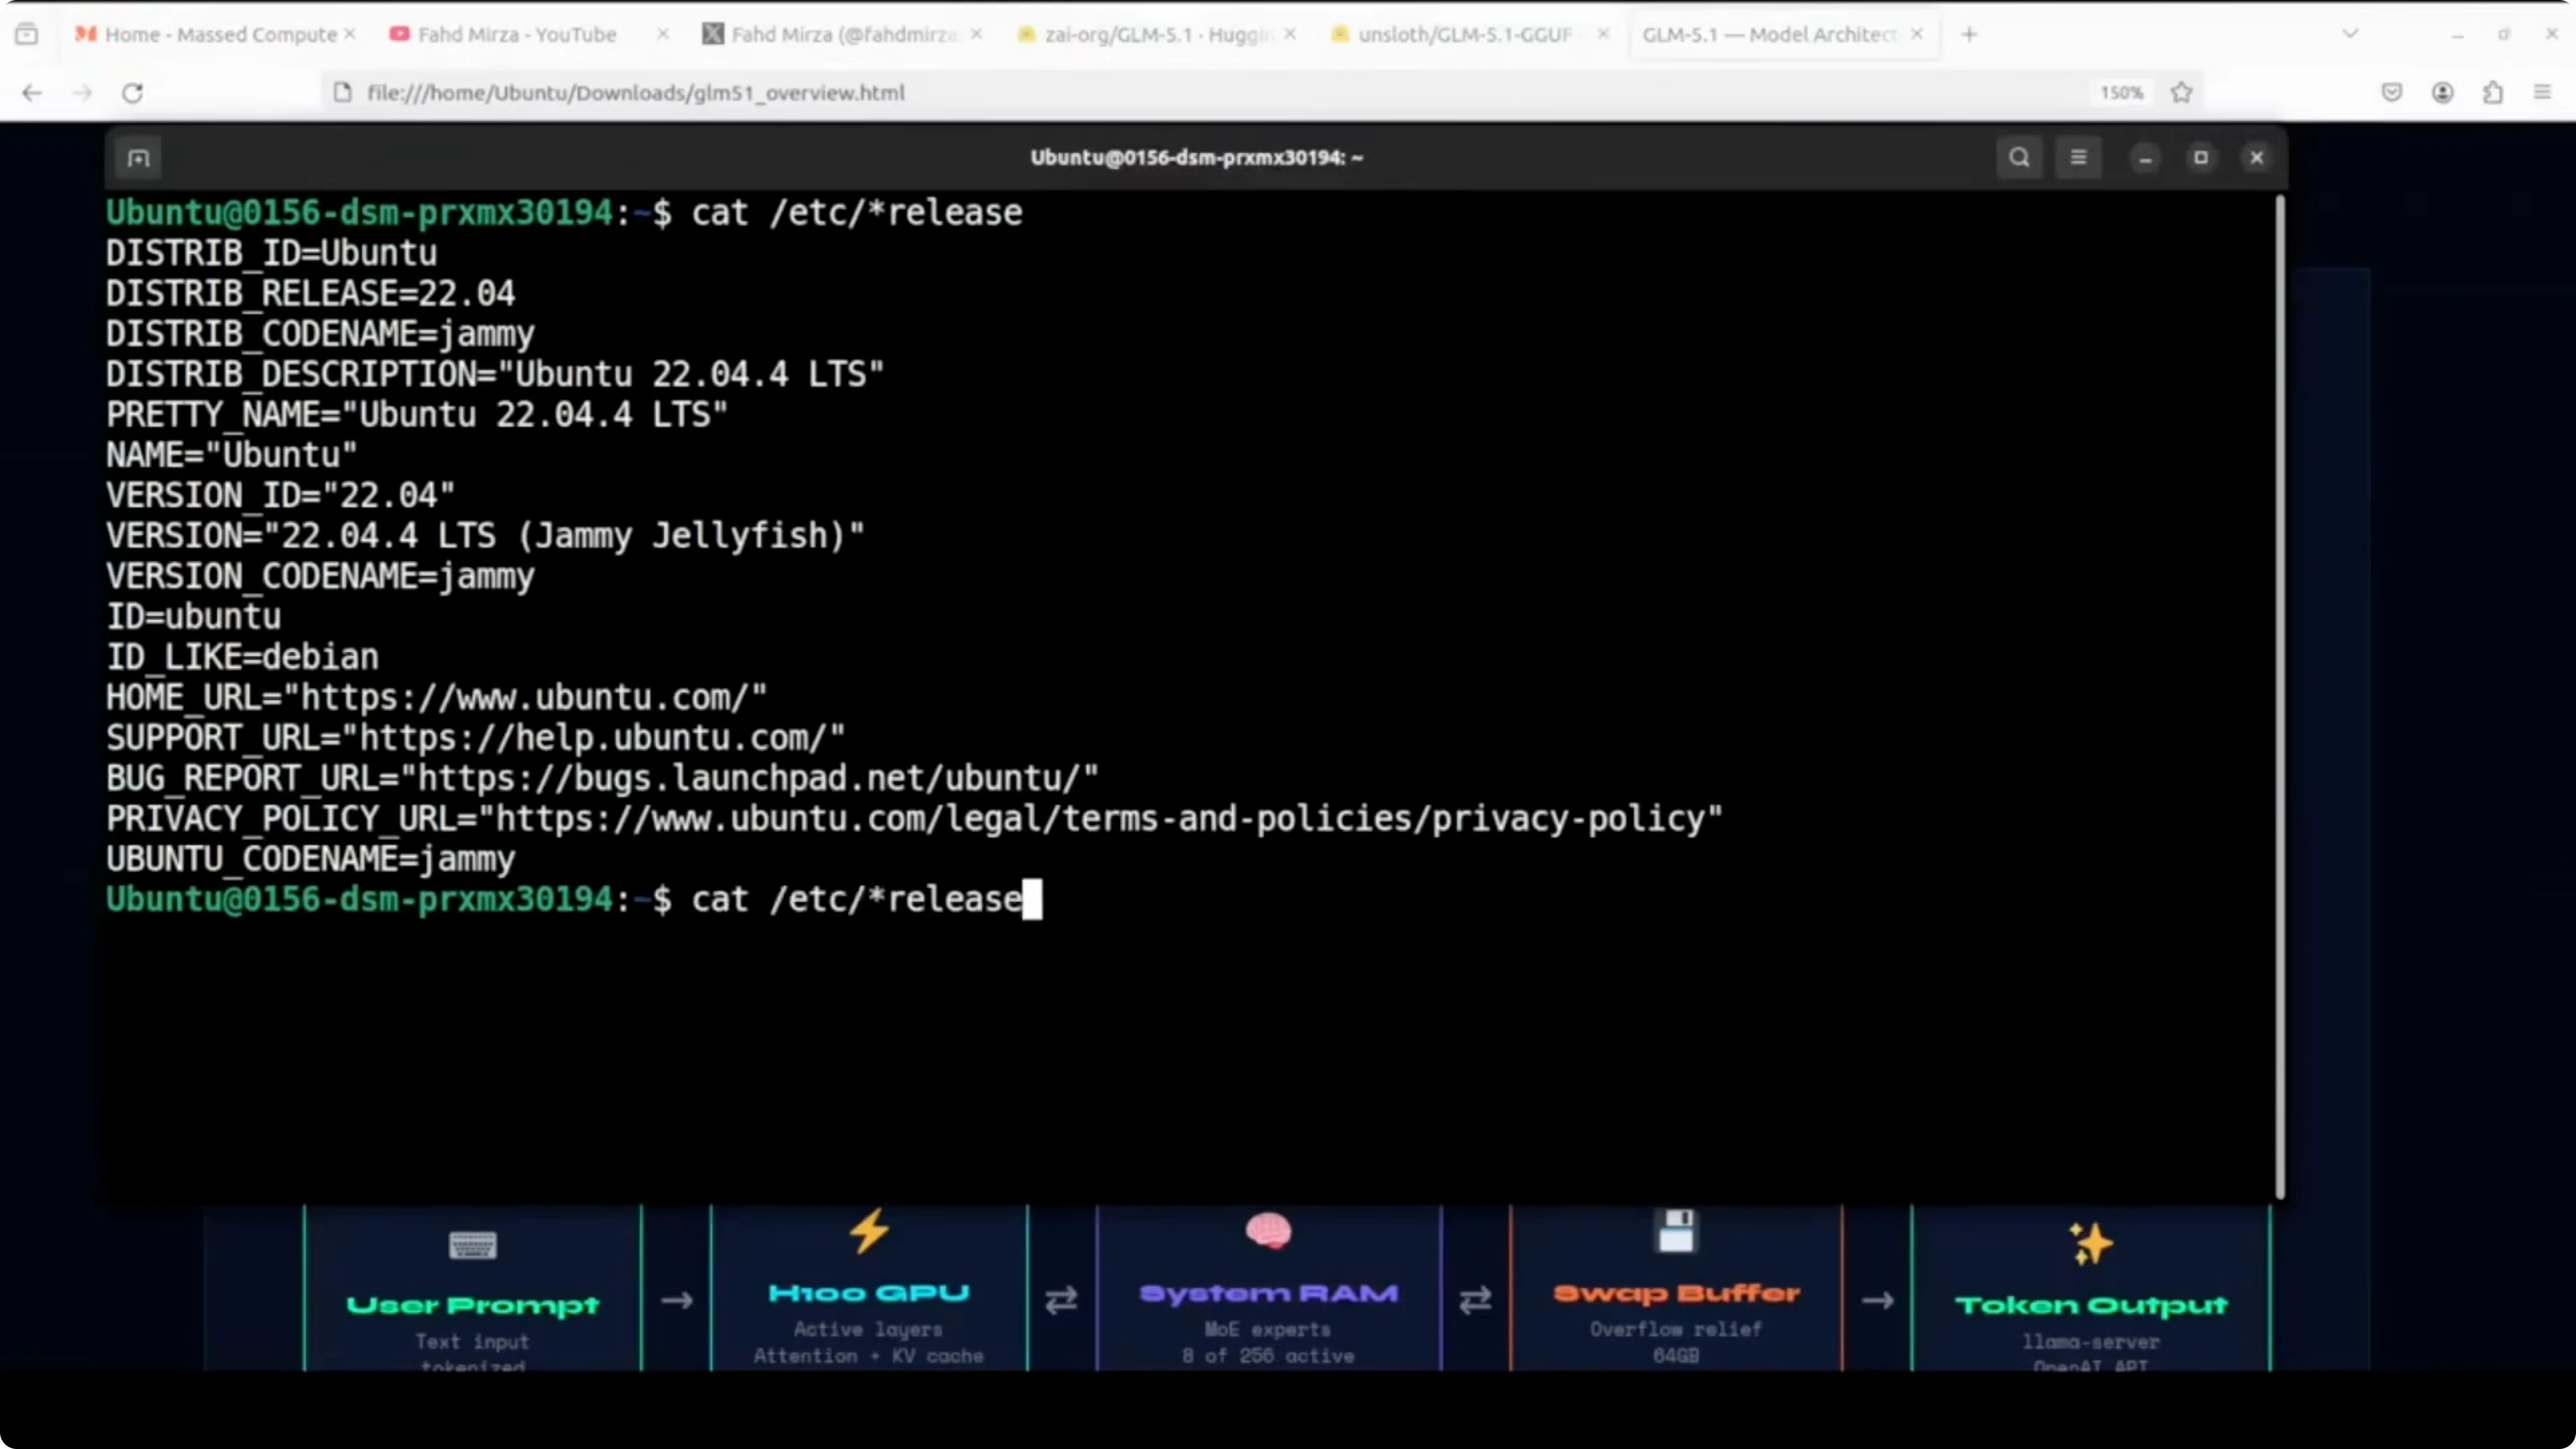Close the Home Massed Compute tab
Image resolution: width=2576 pixels, height=1449 pixels.
[350, 34]
